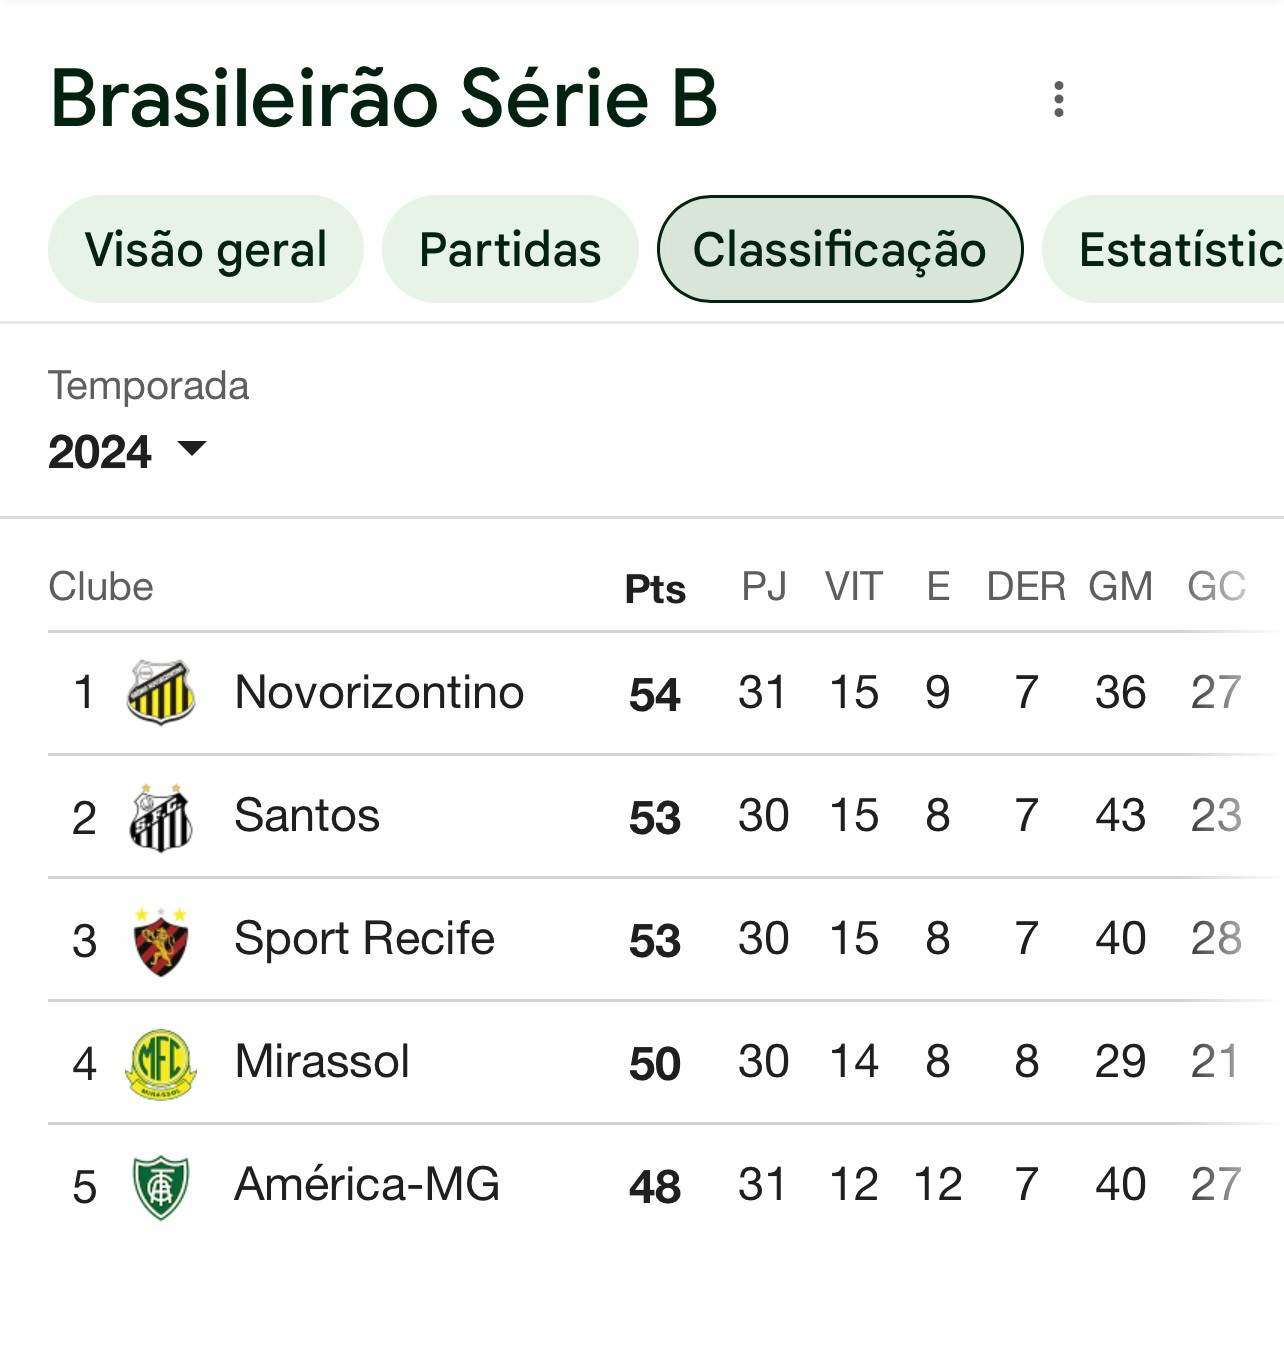Expand the 2024 season dropdown arrow

[191, 448]
